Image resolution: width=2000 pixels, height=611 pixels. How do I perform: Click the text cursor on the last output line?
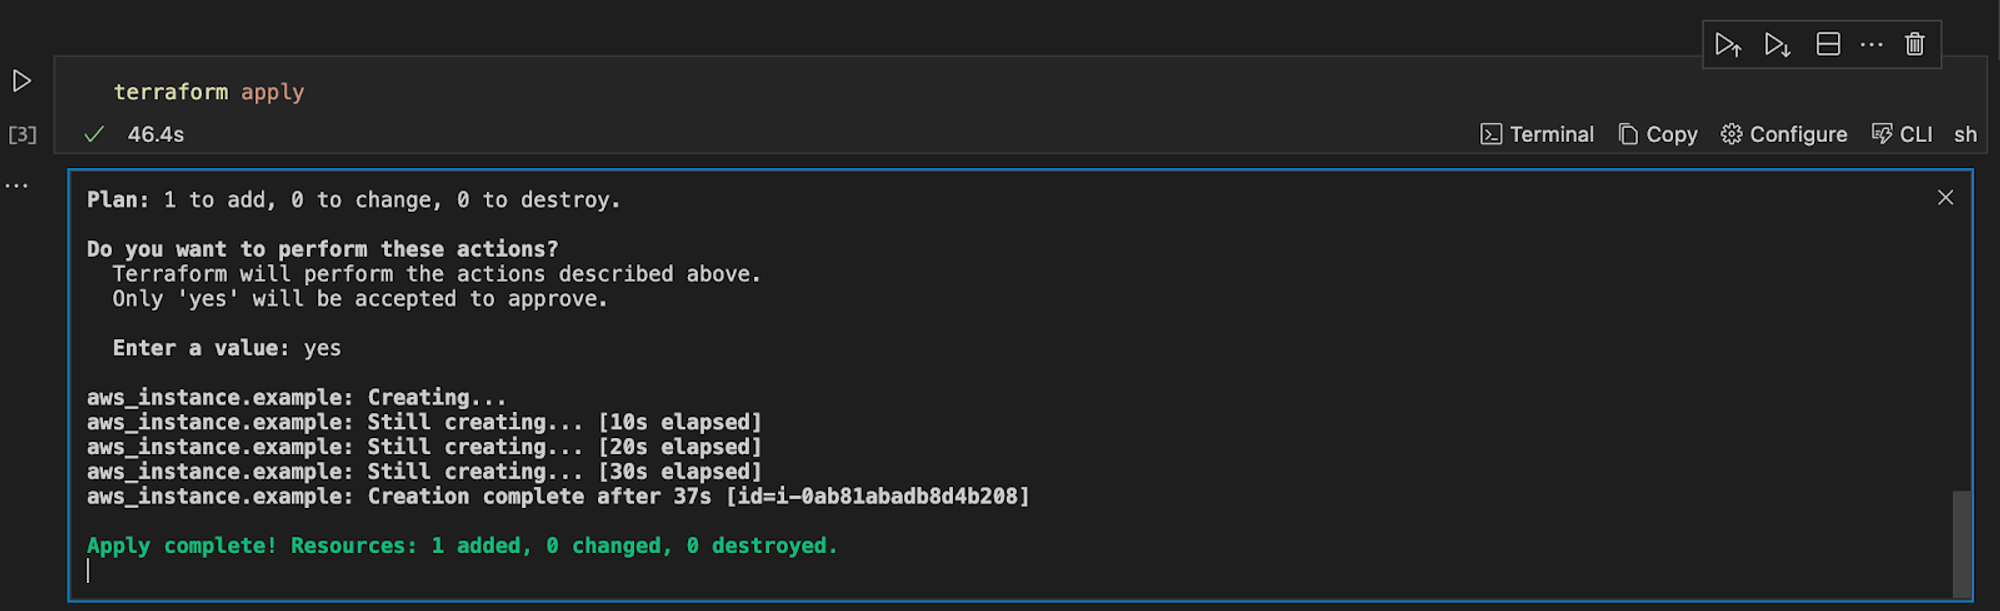[x=88, y=571]
